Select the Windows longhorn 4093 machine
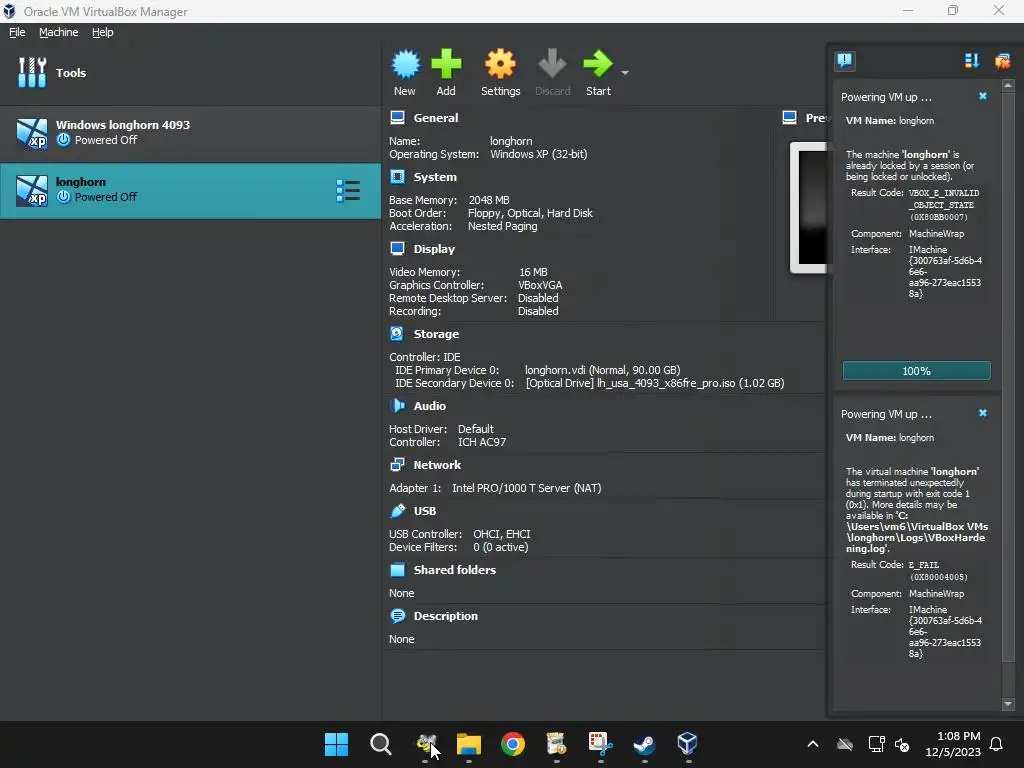The width and height of the screenshot is (1024, 768). click(190, 133)
